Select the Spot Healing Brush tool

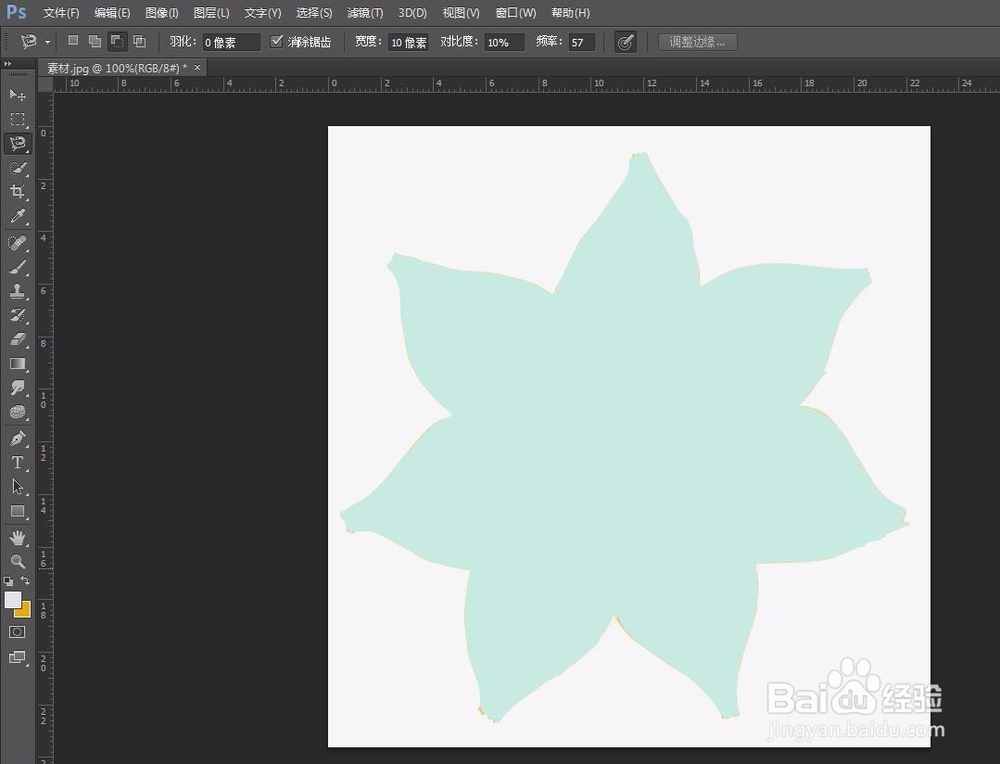pos(17,242)
